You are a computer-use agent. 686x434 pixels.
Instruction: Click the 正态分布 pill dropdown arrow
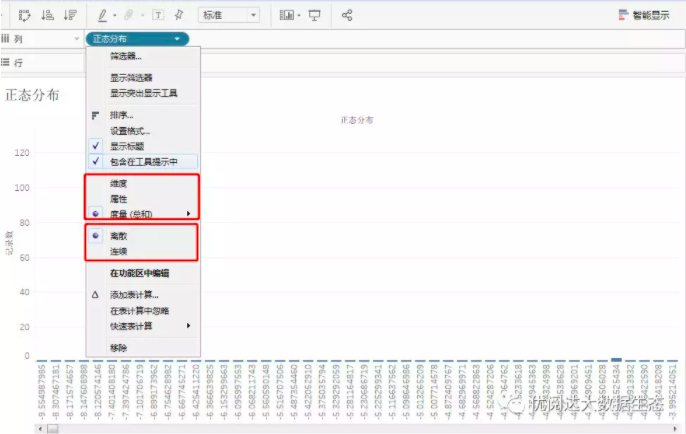click(x=178, y=38)
